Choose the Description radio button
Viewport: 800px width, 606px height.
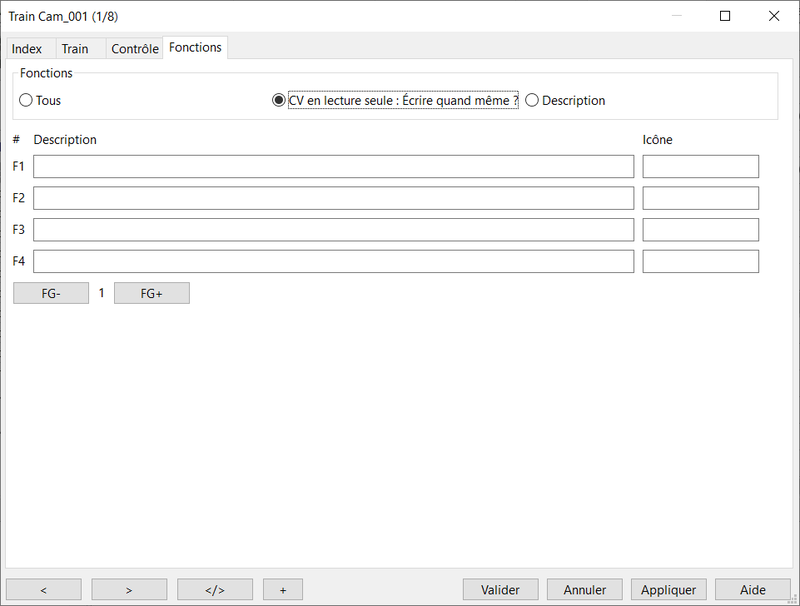coord(532,100)
